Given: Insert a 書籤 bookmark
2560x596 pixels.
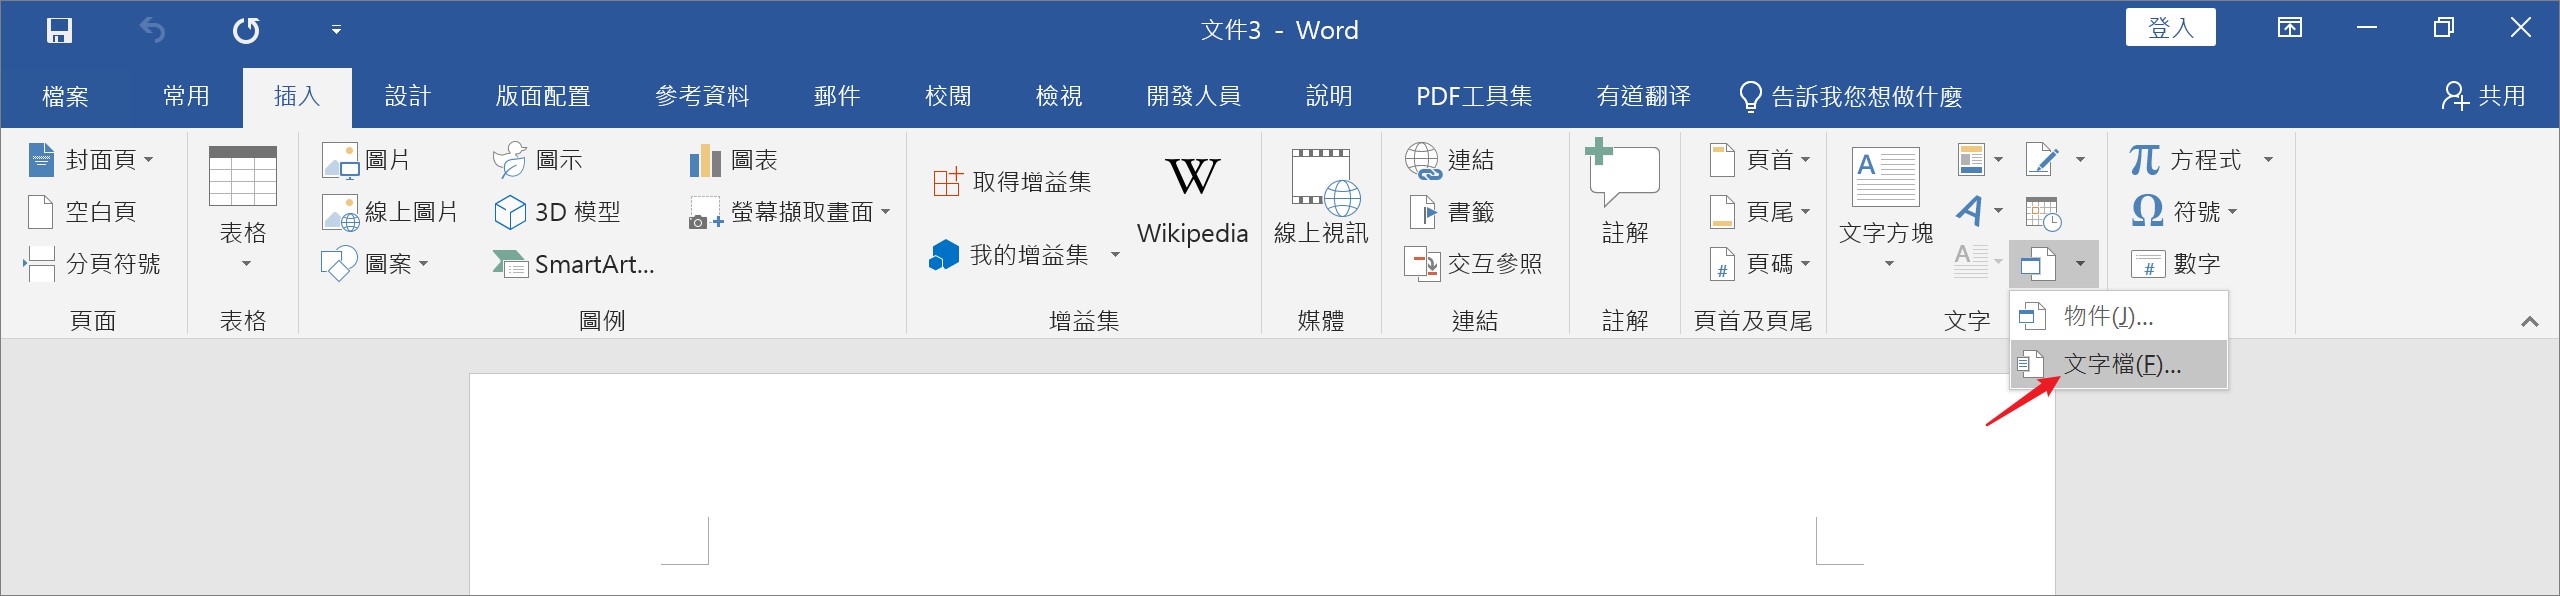Looking at the screenshot, I should coord(1452,212).
